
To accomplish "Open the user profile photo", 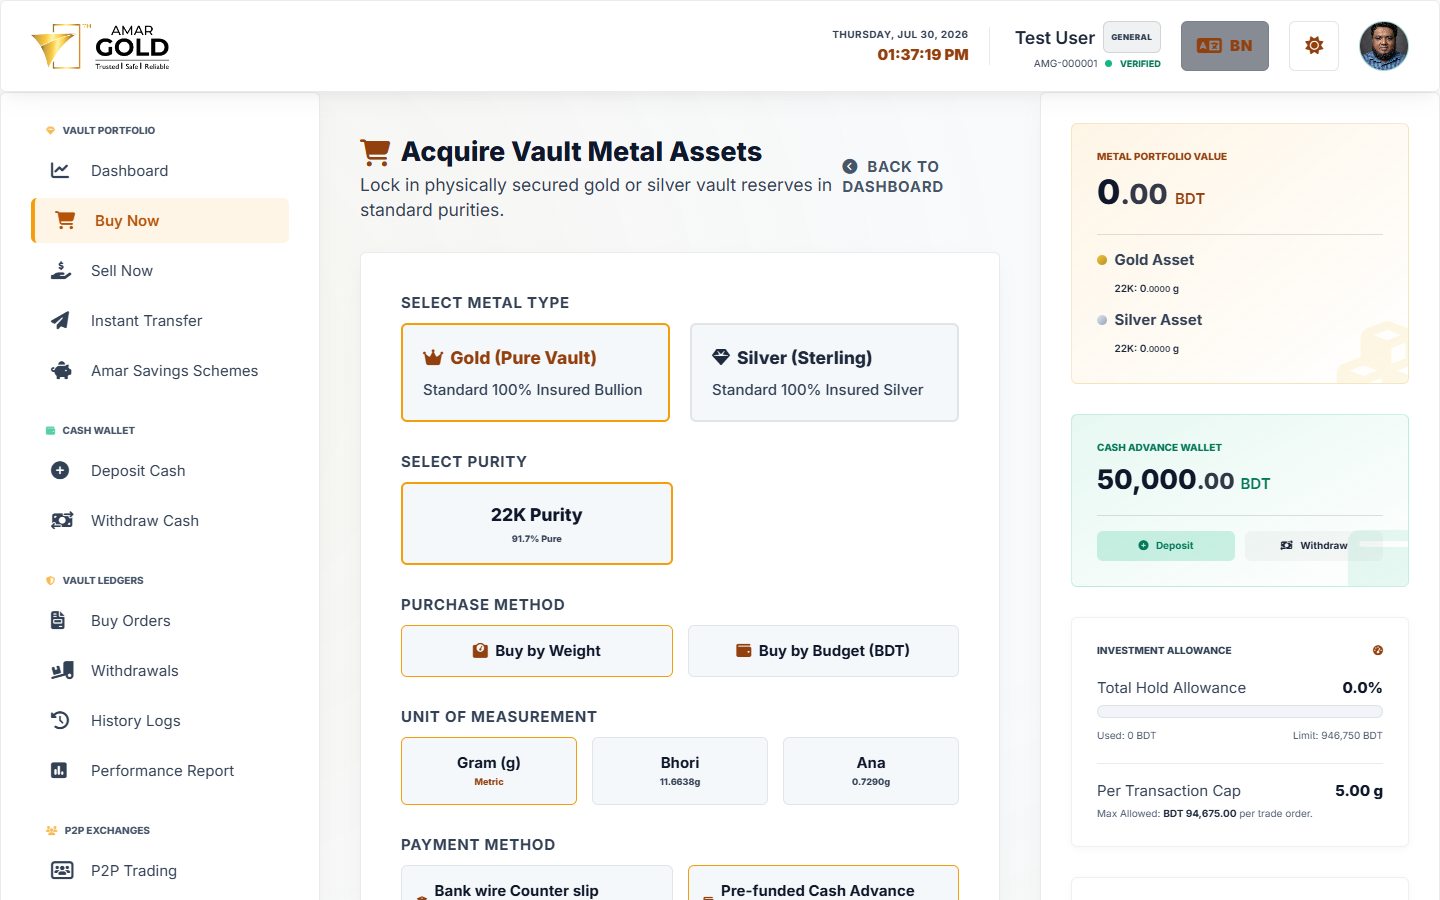I will (1384, 46).
